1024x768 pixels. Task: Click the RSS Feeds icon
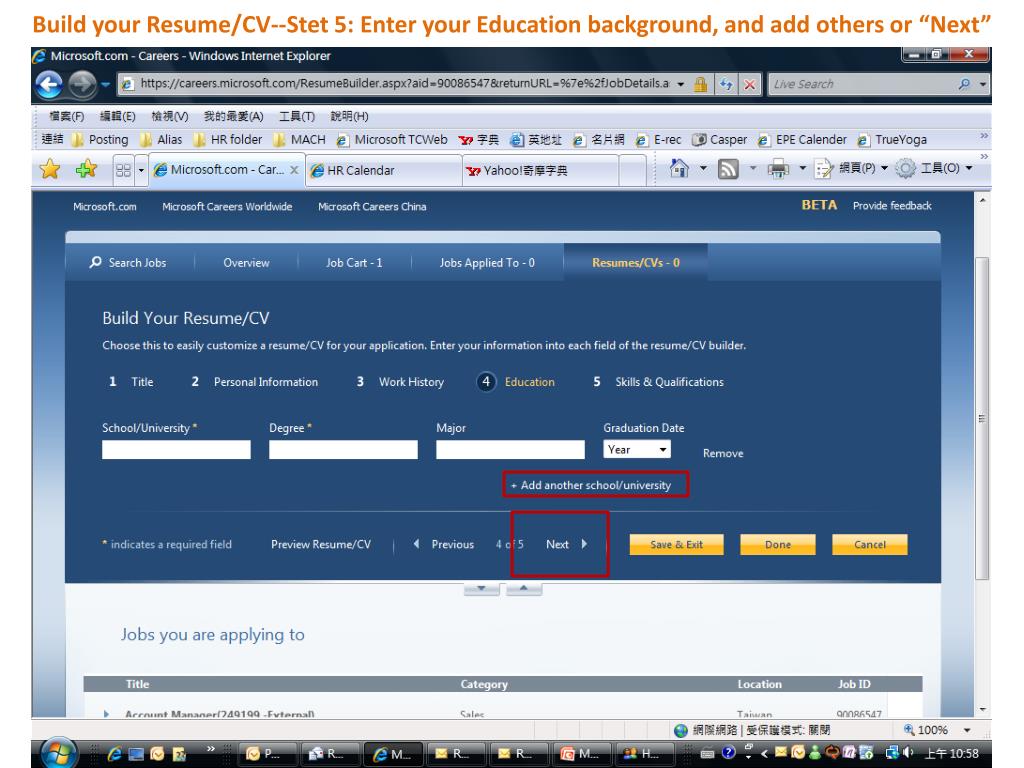point(728,168)
